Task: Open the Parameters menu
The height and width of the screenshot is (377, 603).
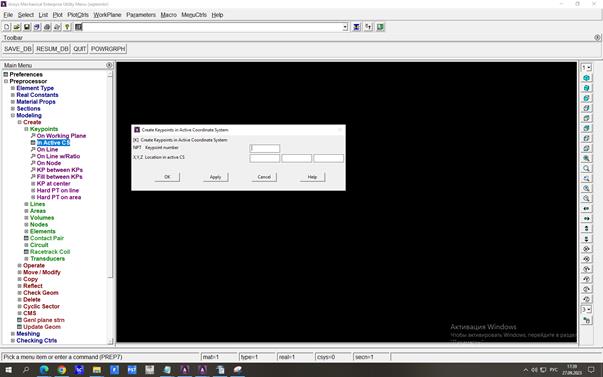Action: pyautogui.click(x=141, y=15)
